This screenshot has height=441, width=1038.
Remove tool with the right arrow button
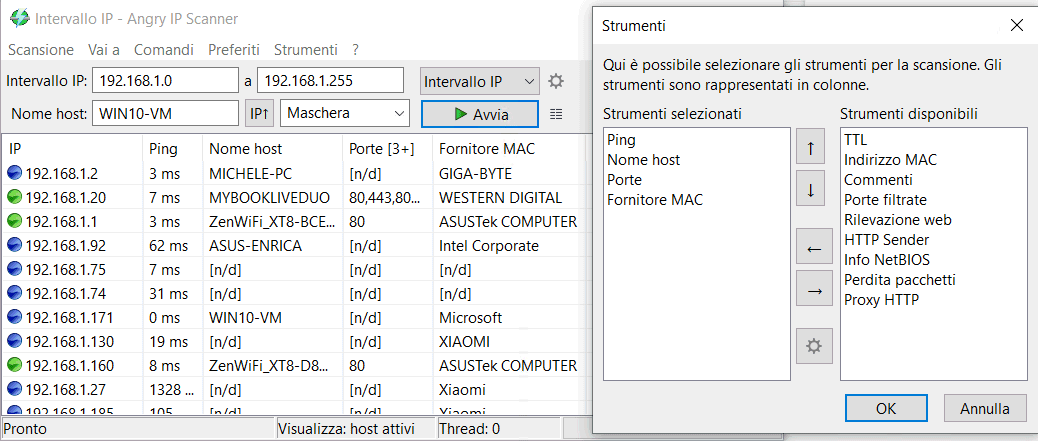click(814, 290)
